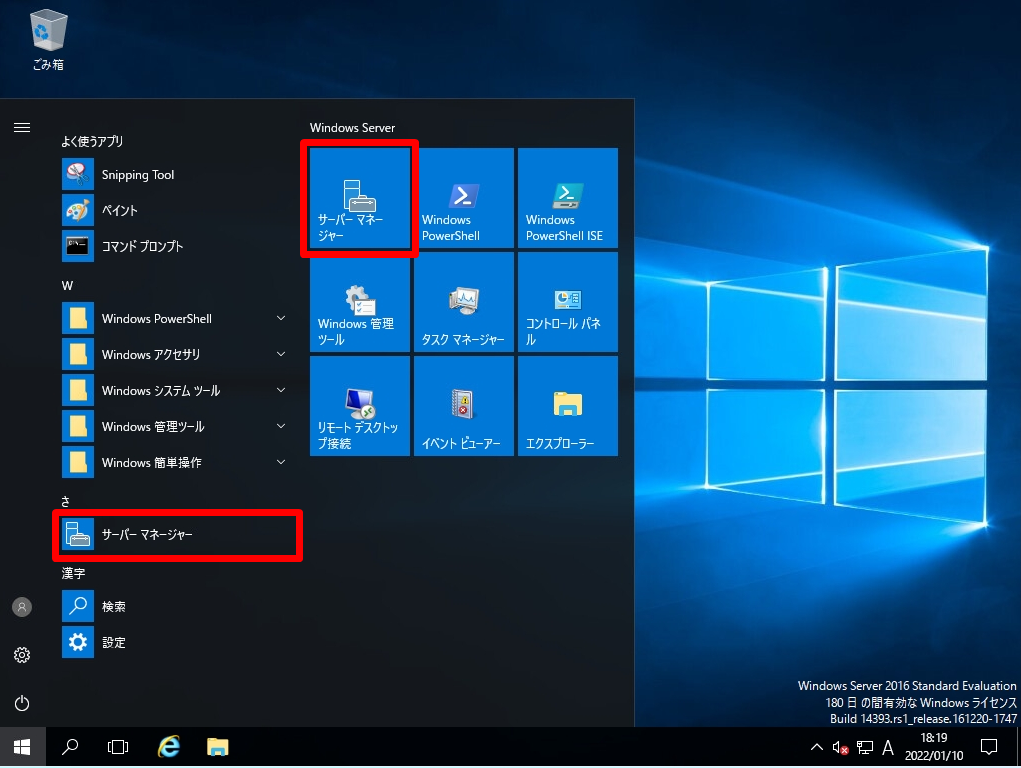The height and width of the screenshot is (768, 1021).
Task: Open 設定 from the app list
Action: click(176, 642)
